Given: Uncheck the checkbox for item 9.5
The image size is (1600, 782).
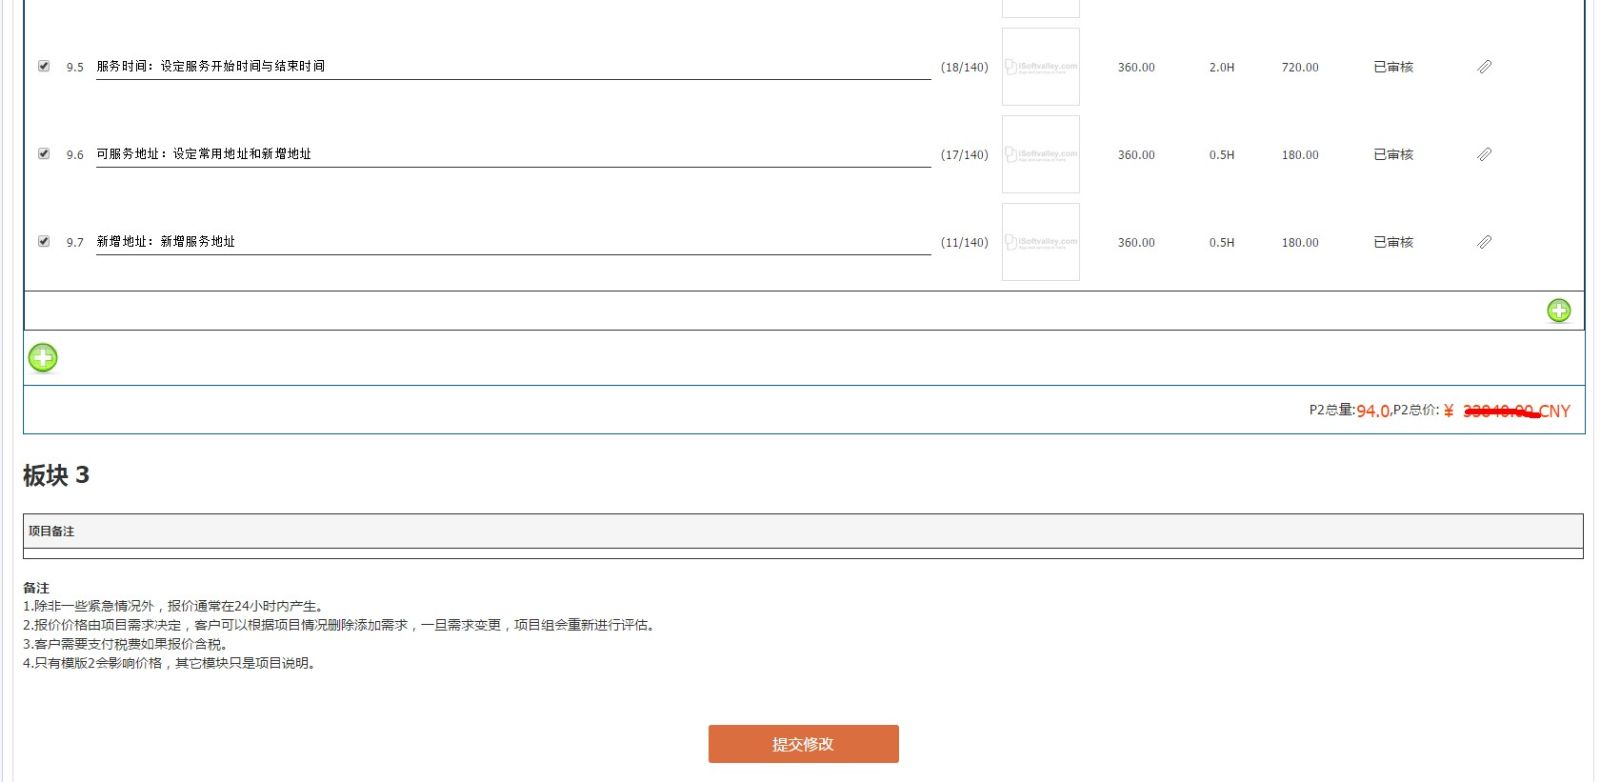Looking at the screenshot, I should click(44, 66).
